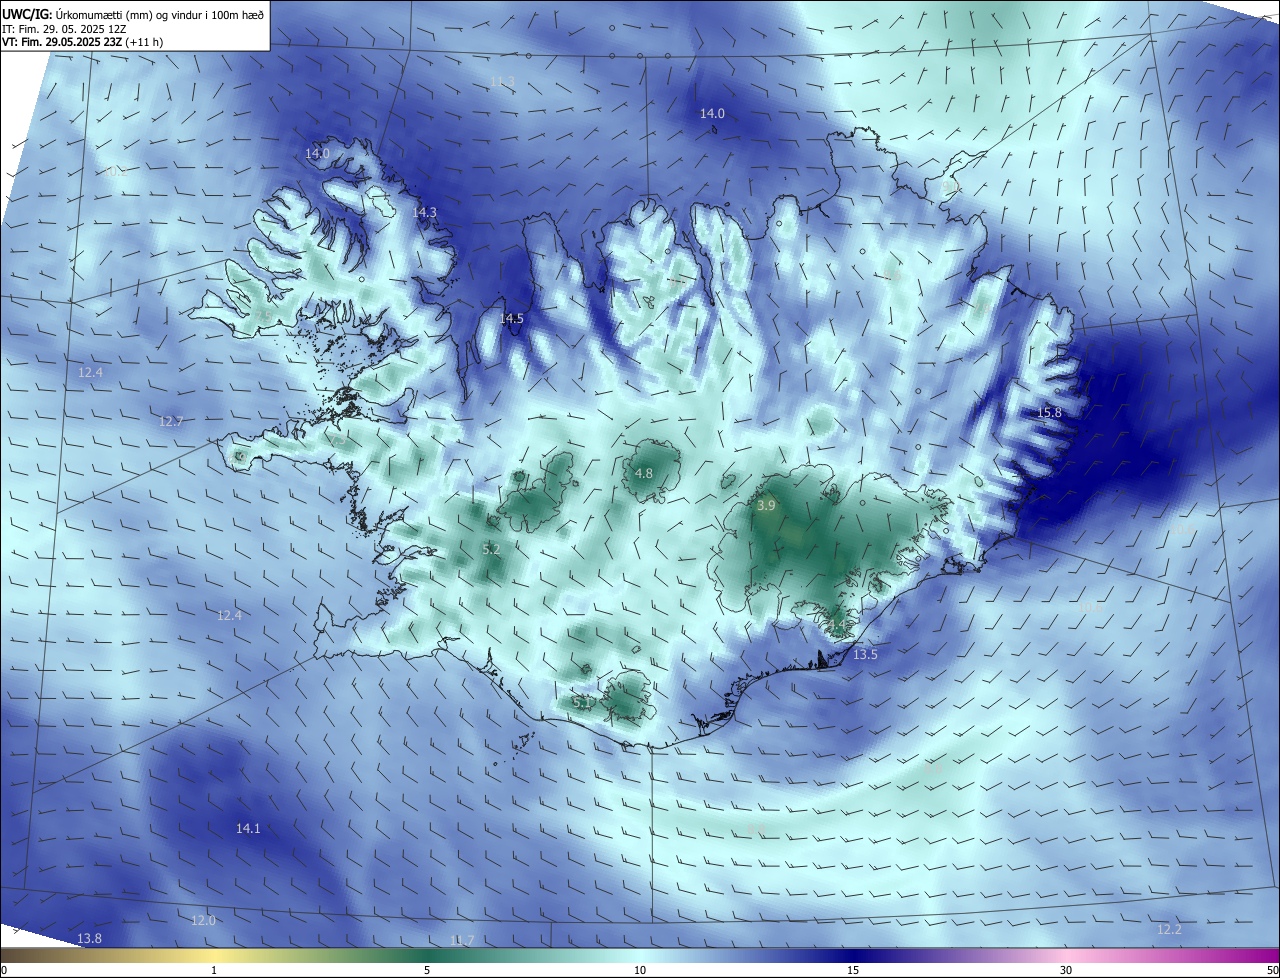Click the 5.2 value label in west Iceland
Image resolution: width=1280 pixels, height=978 pixels.
[x=491, y=549]
